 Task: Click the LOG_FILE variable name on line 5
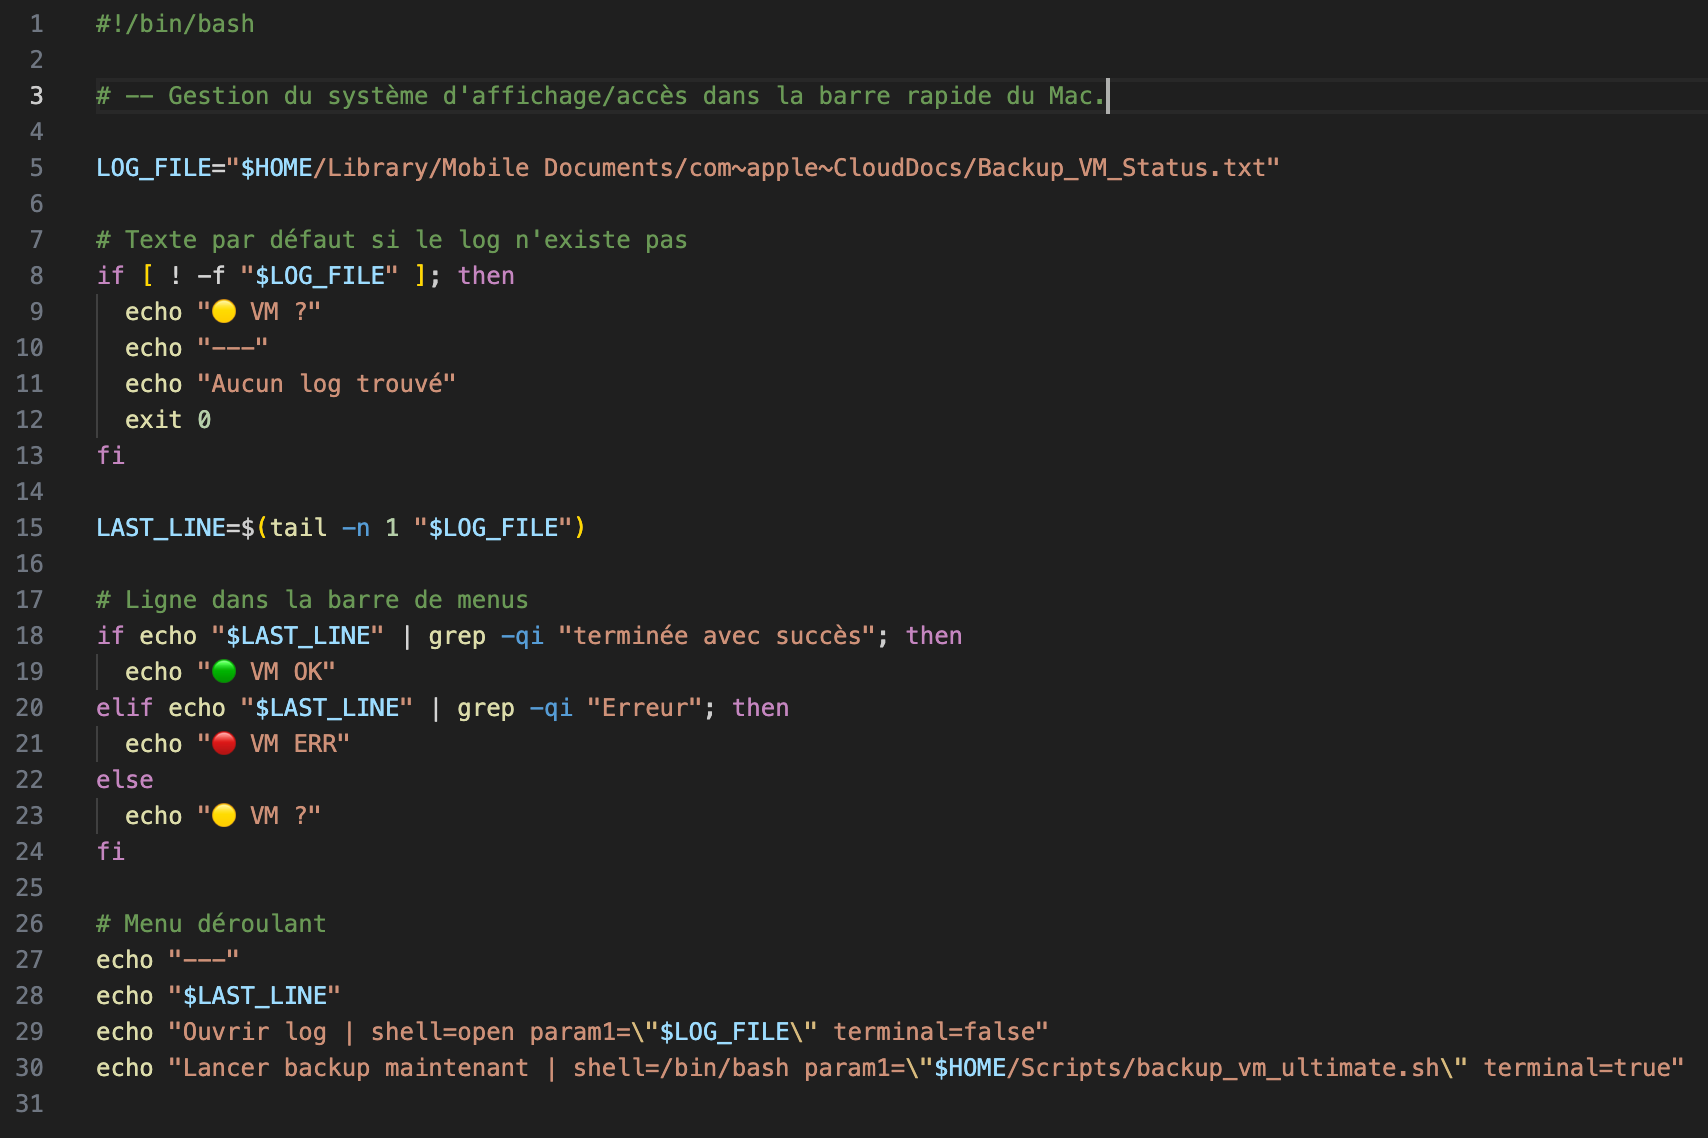pos(153,168)
